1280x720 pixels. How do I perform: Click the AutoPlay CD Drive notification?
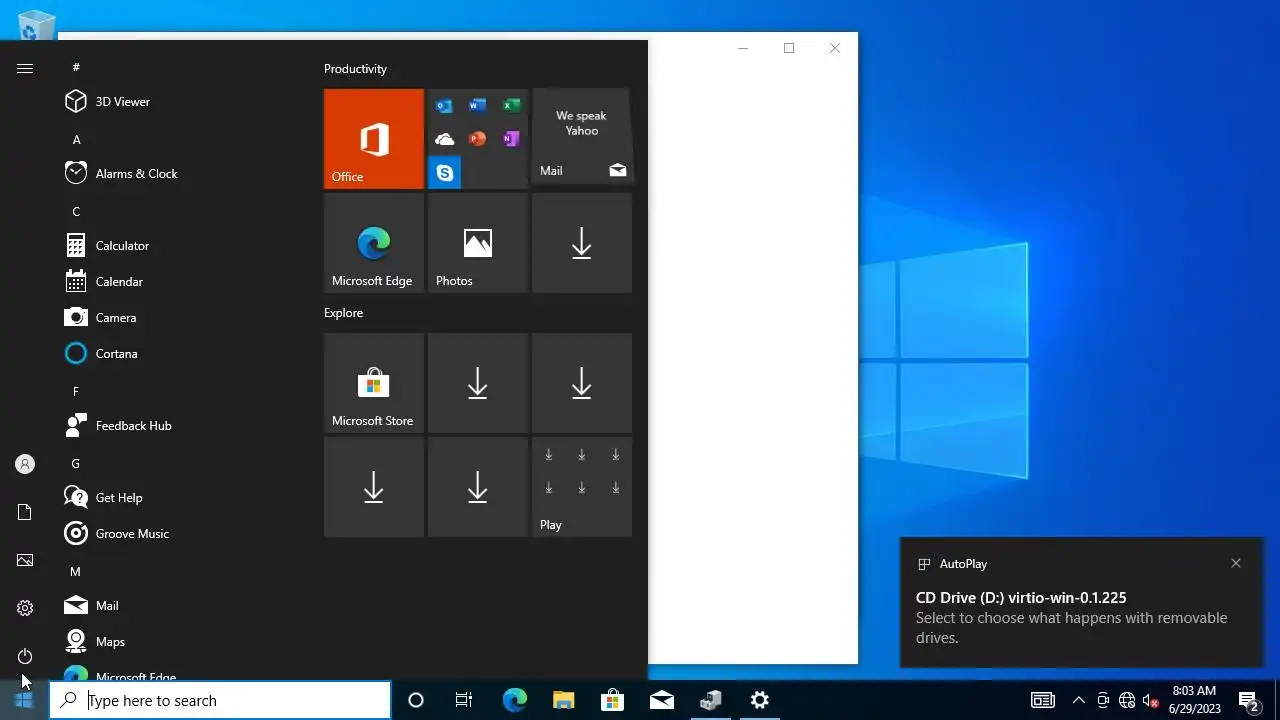pos(1081,602)
